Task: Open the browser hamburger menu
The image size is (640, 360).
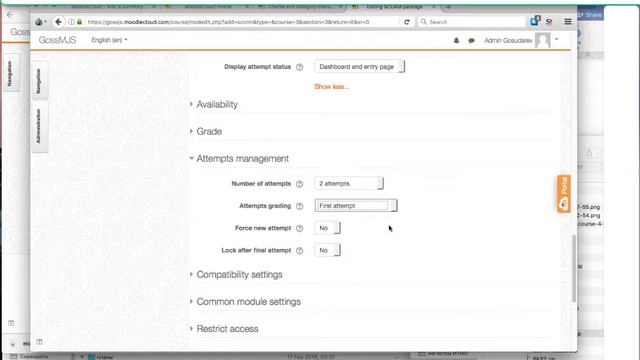Action: [568, 22]
